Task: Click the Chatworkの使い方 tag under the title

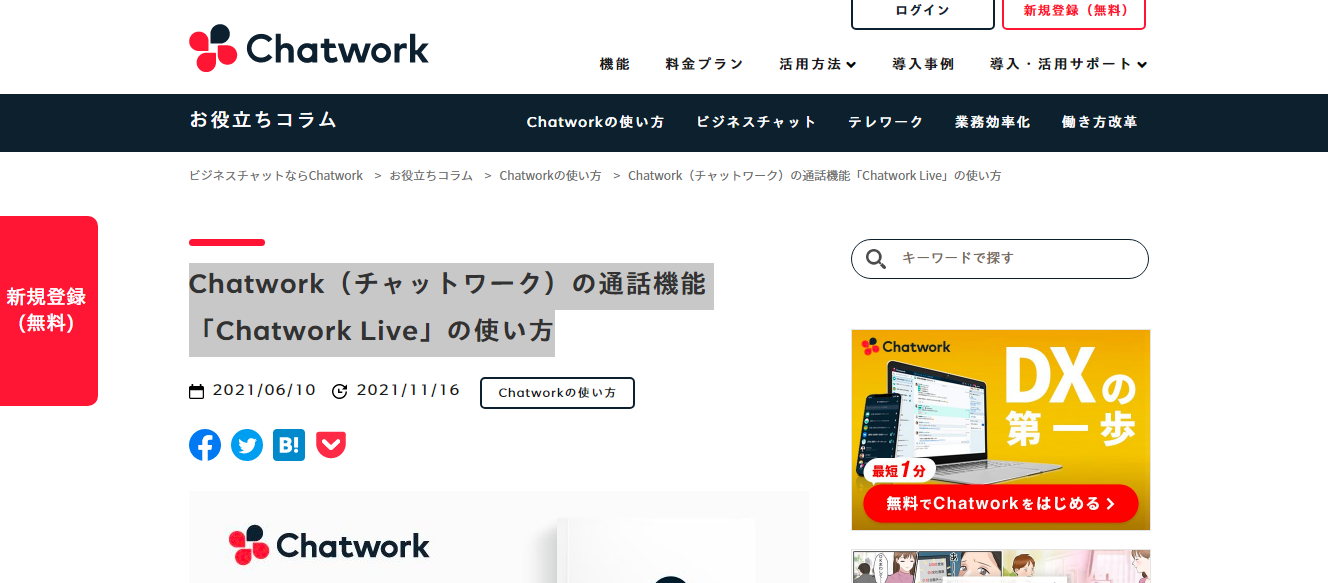Action: point(557,392)
